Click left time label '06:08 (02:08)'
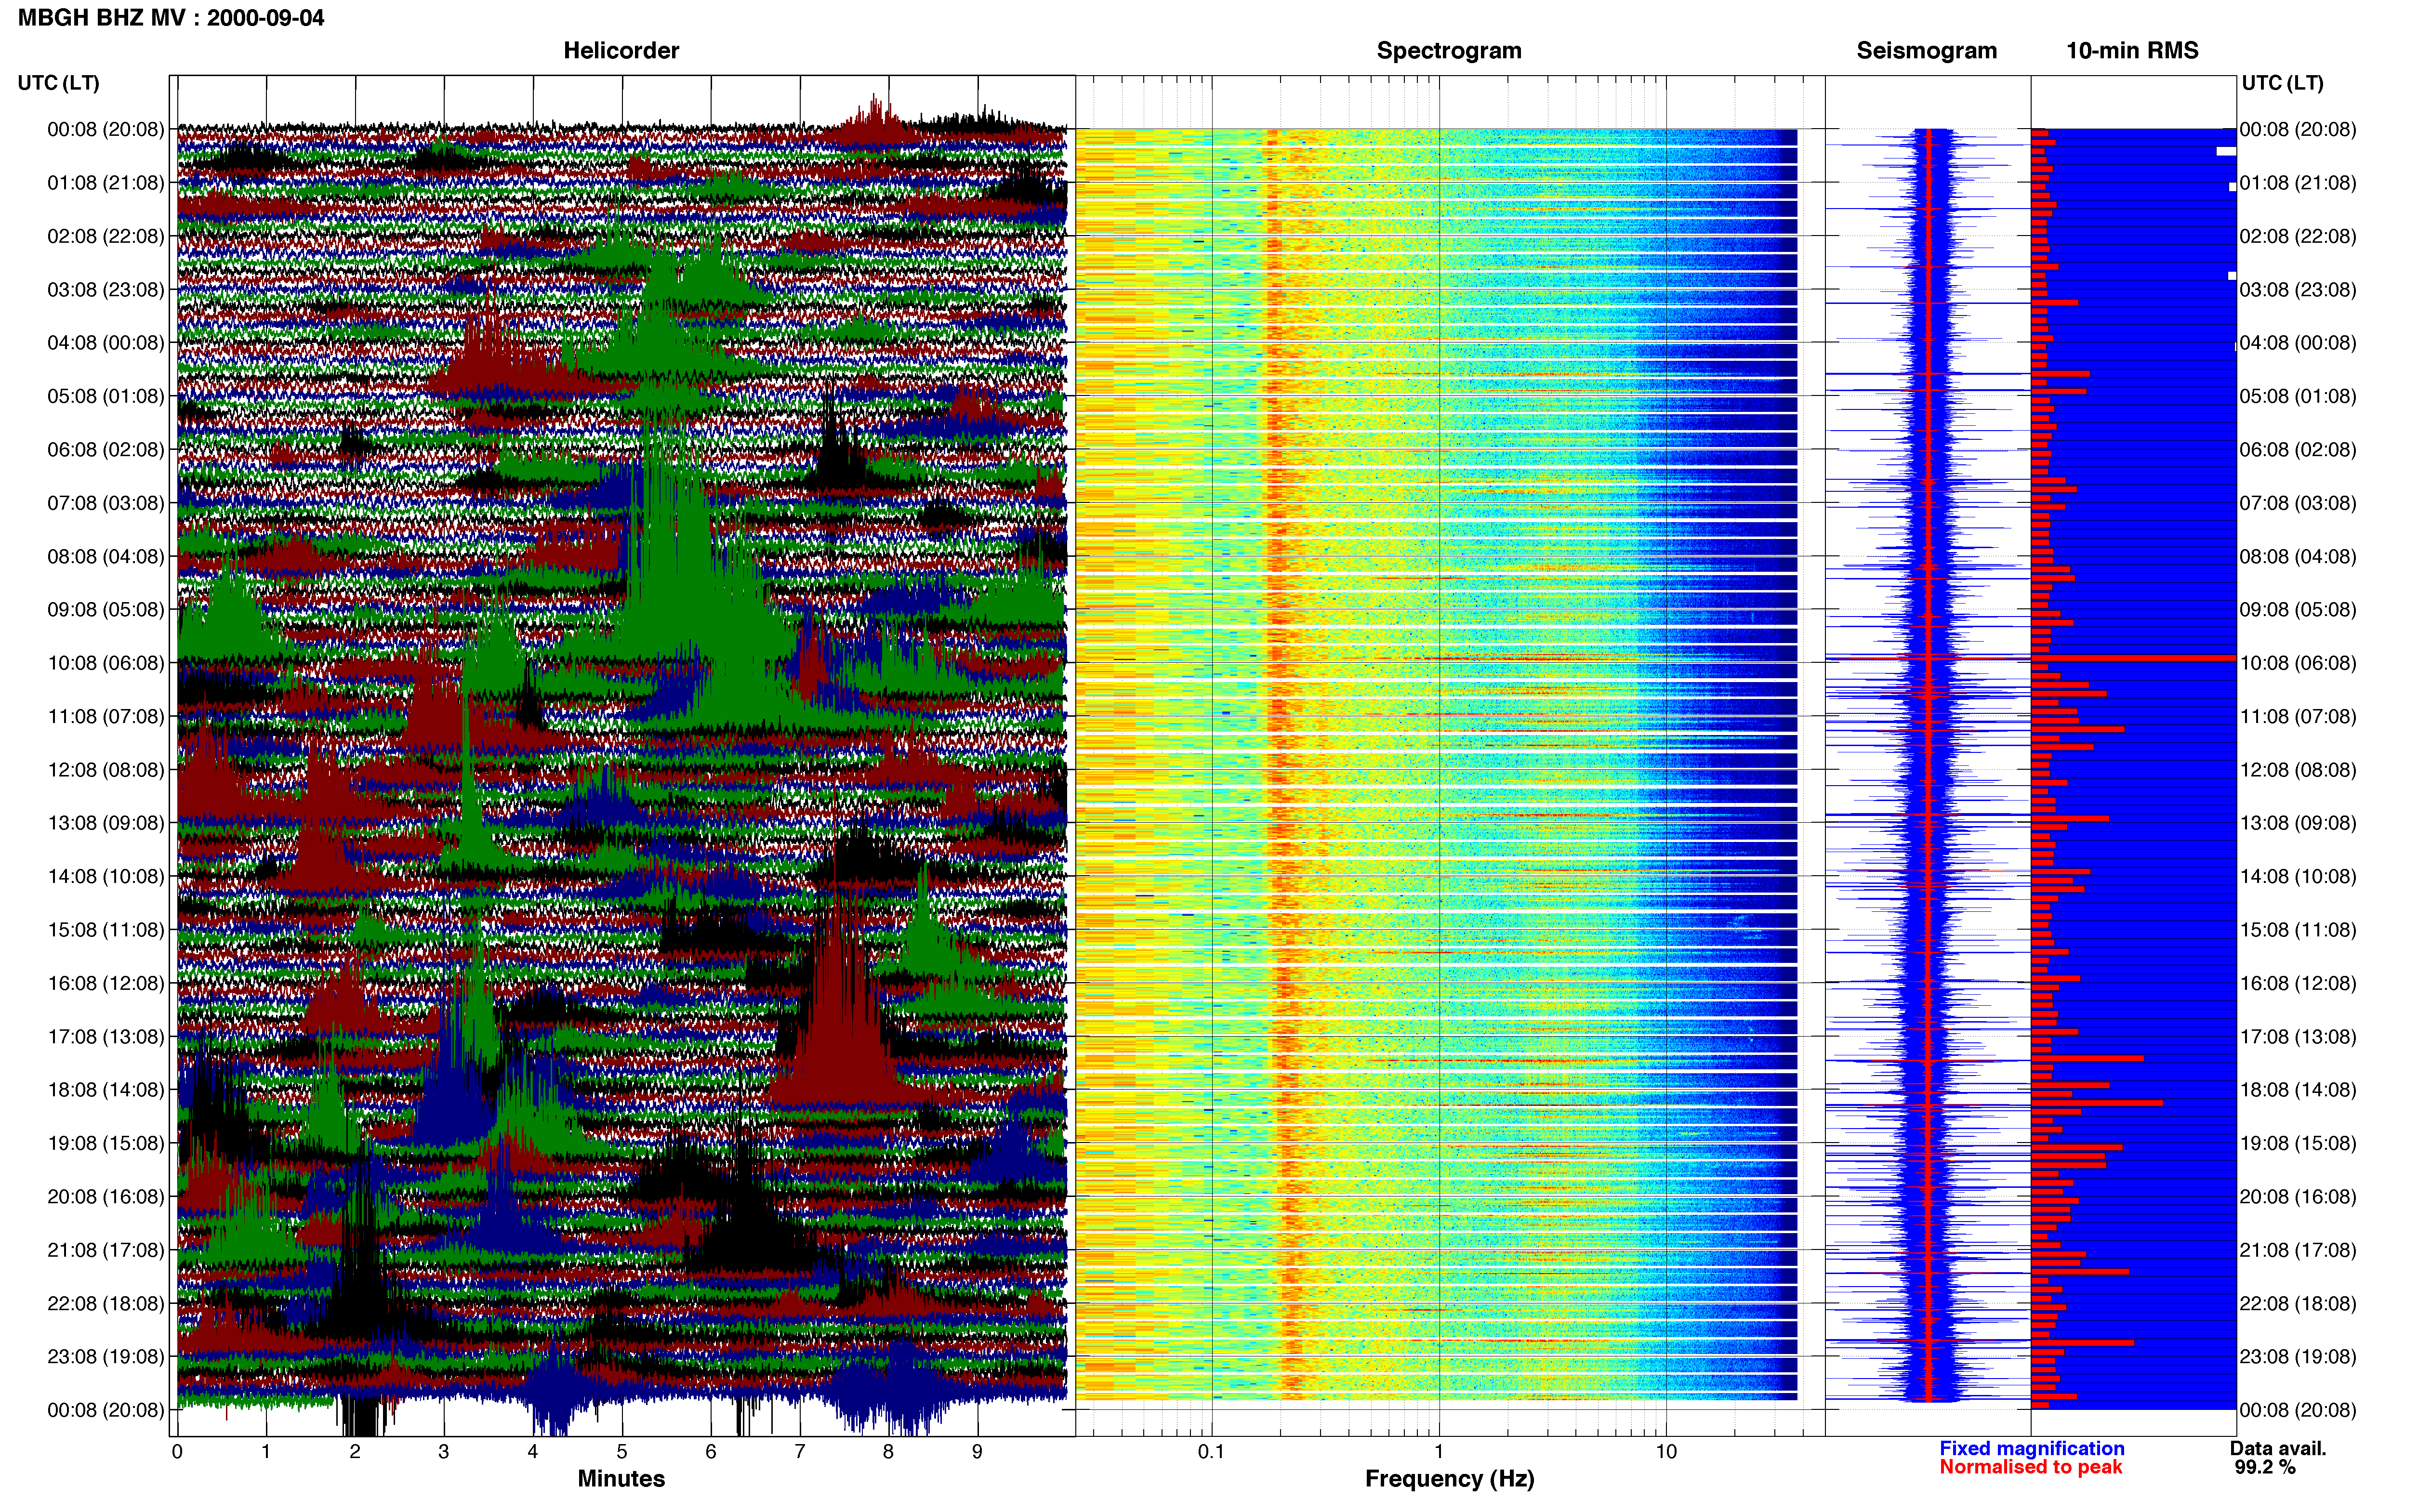The image size is (2418, 1512). pyautogui.click(x=106, y=450)
